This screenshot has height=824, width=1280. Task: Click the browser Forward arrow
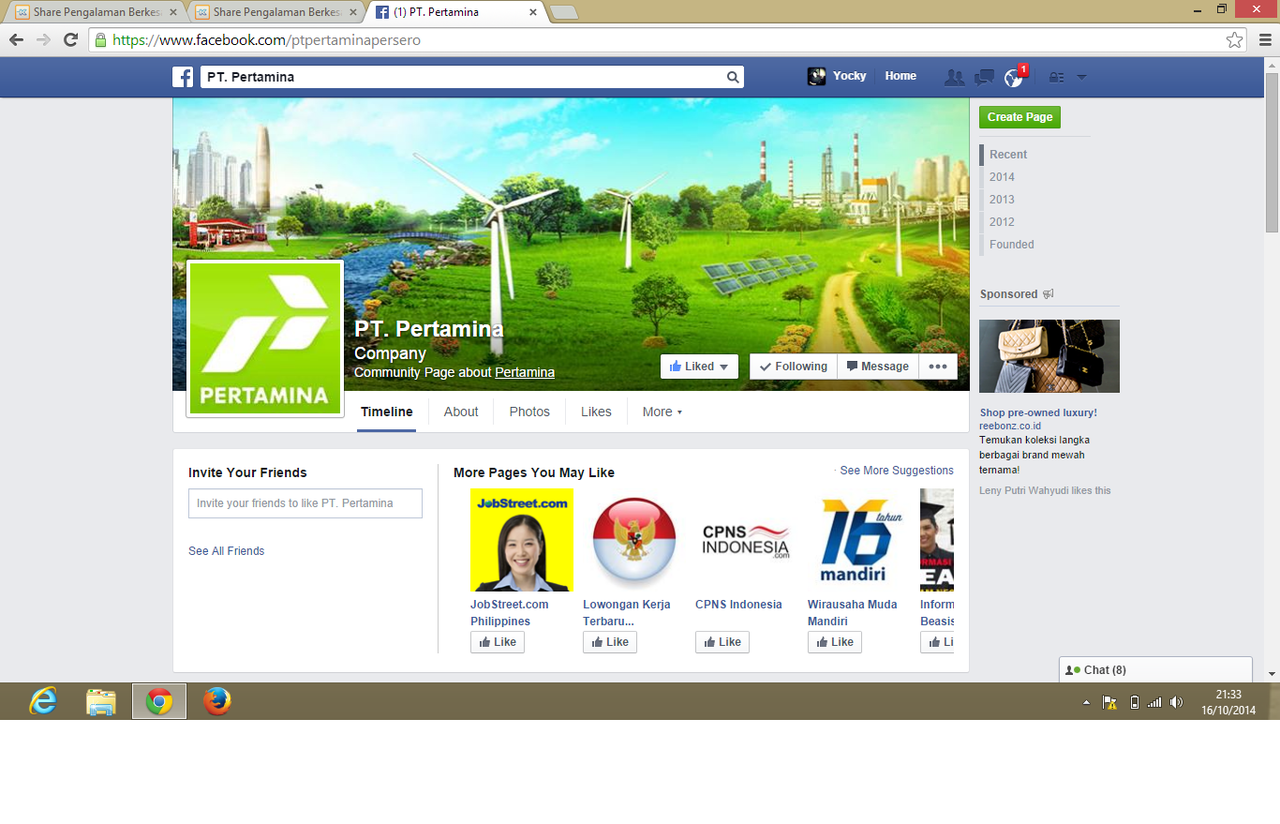pyautogui.click(x=43, y=40)
